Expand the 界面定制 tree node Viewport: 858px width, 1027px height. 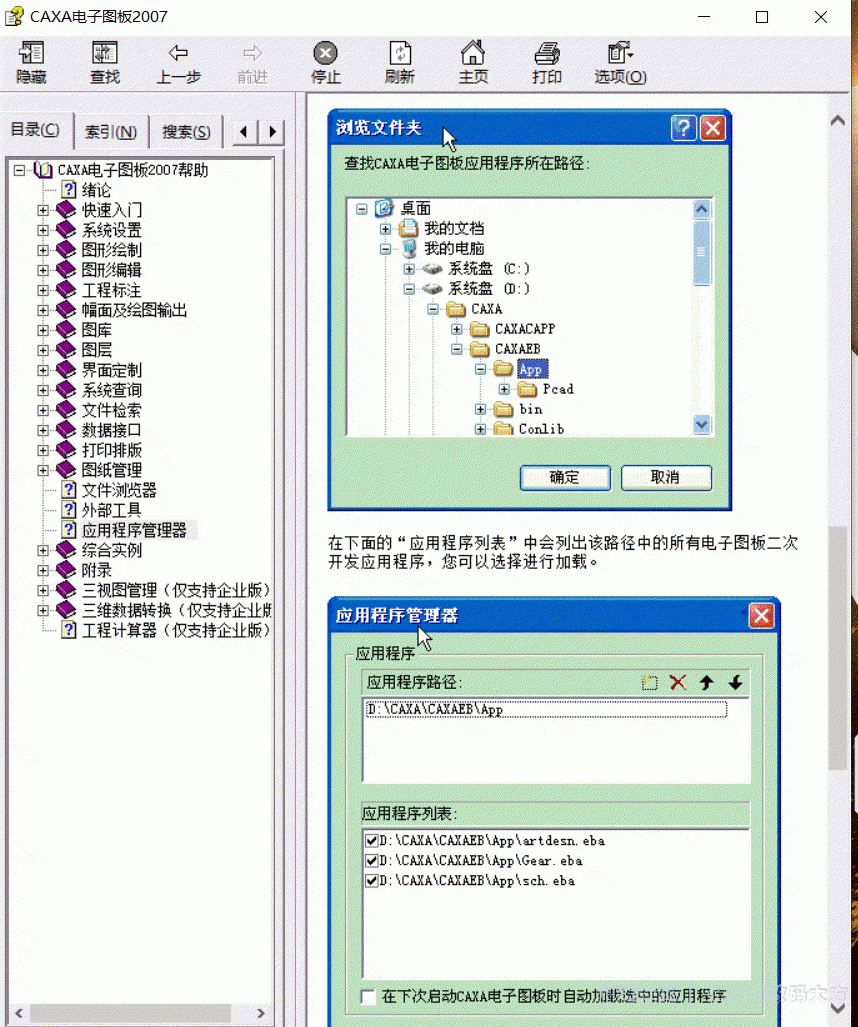43,370
